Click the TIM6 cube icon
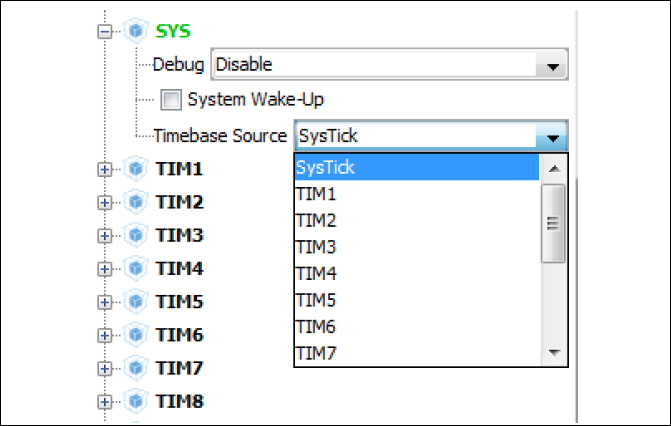The image size is (671, 426). 135,334
